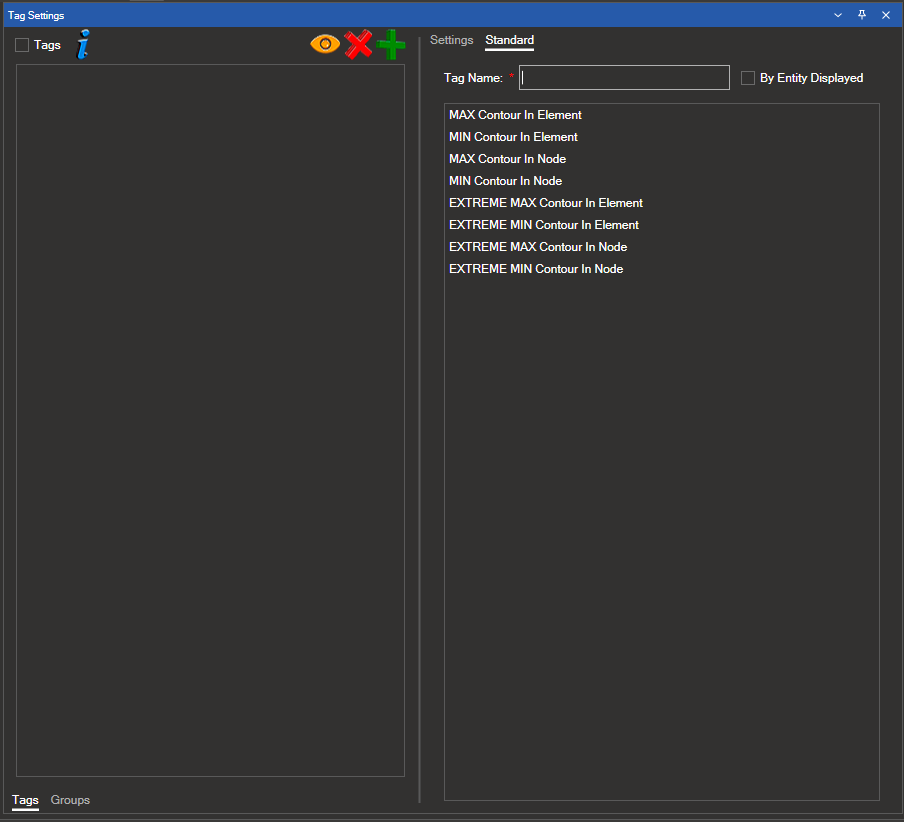The width and height of the screenshot is (904, 822).
Task: Open the panel options dropdown arrow
Action: [x=838, y=15]
